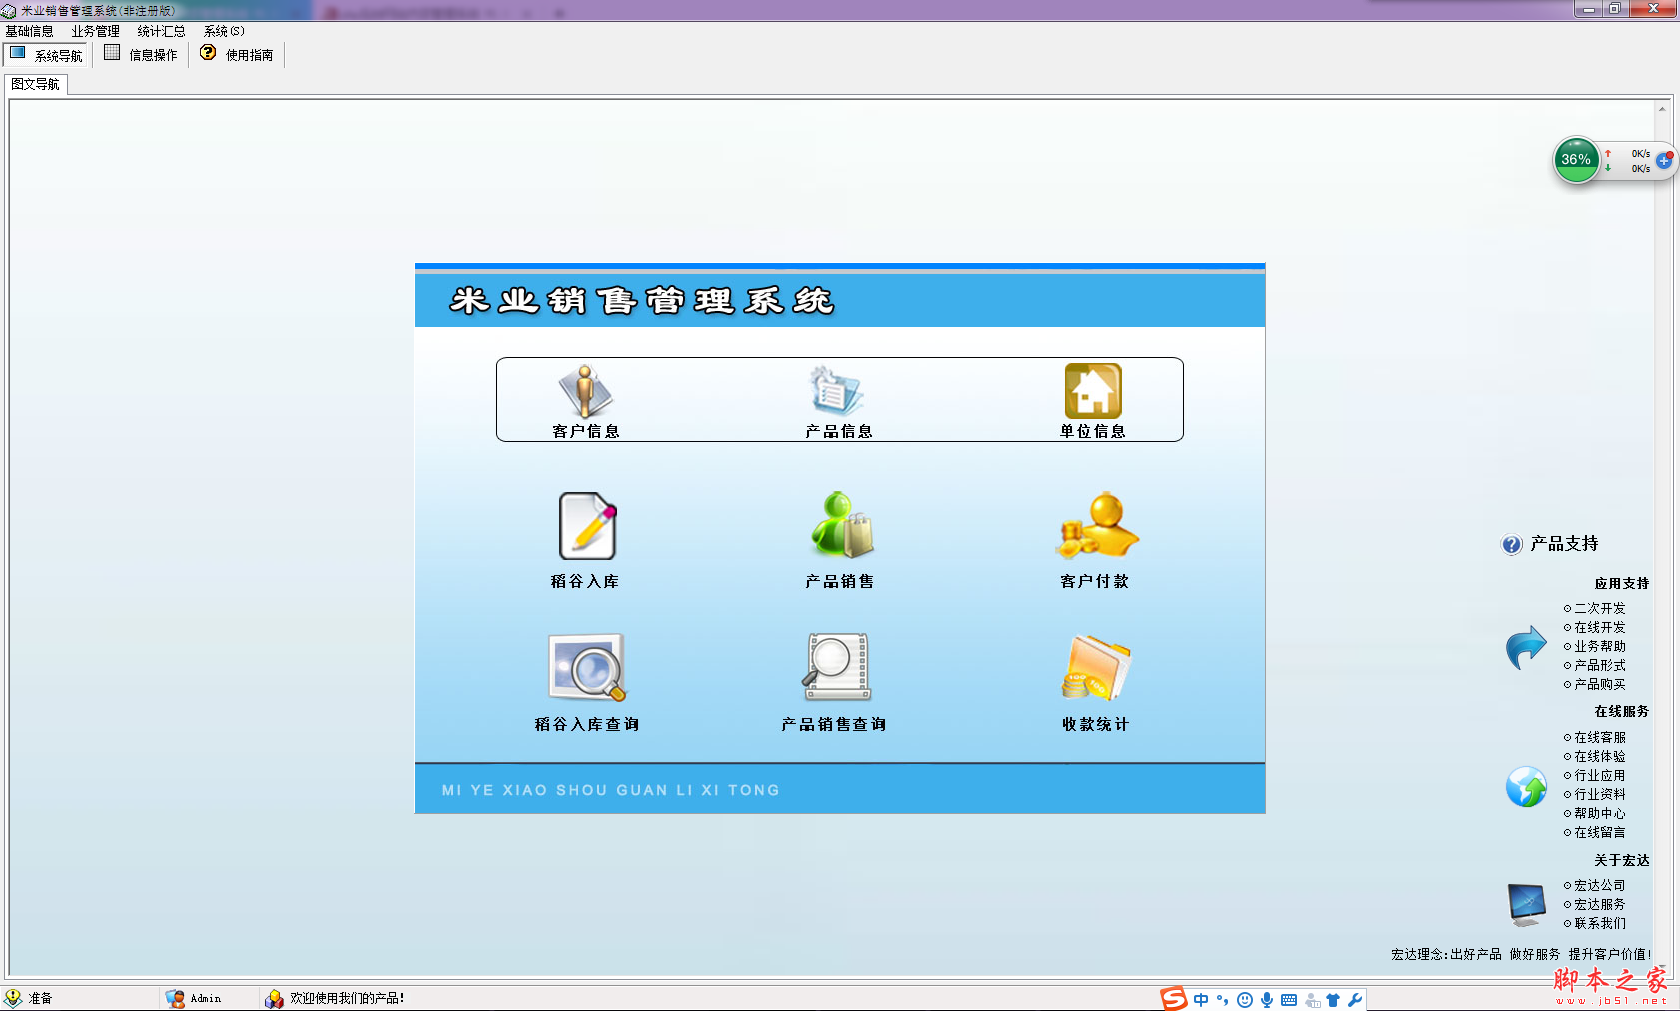
Task: Click the 客户信息 label
Action: tap(586, 431)
